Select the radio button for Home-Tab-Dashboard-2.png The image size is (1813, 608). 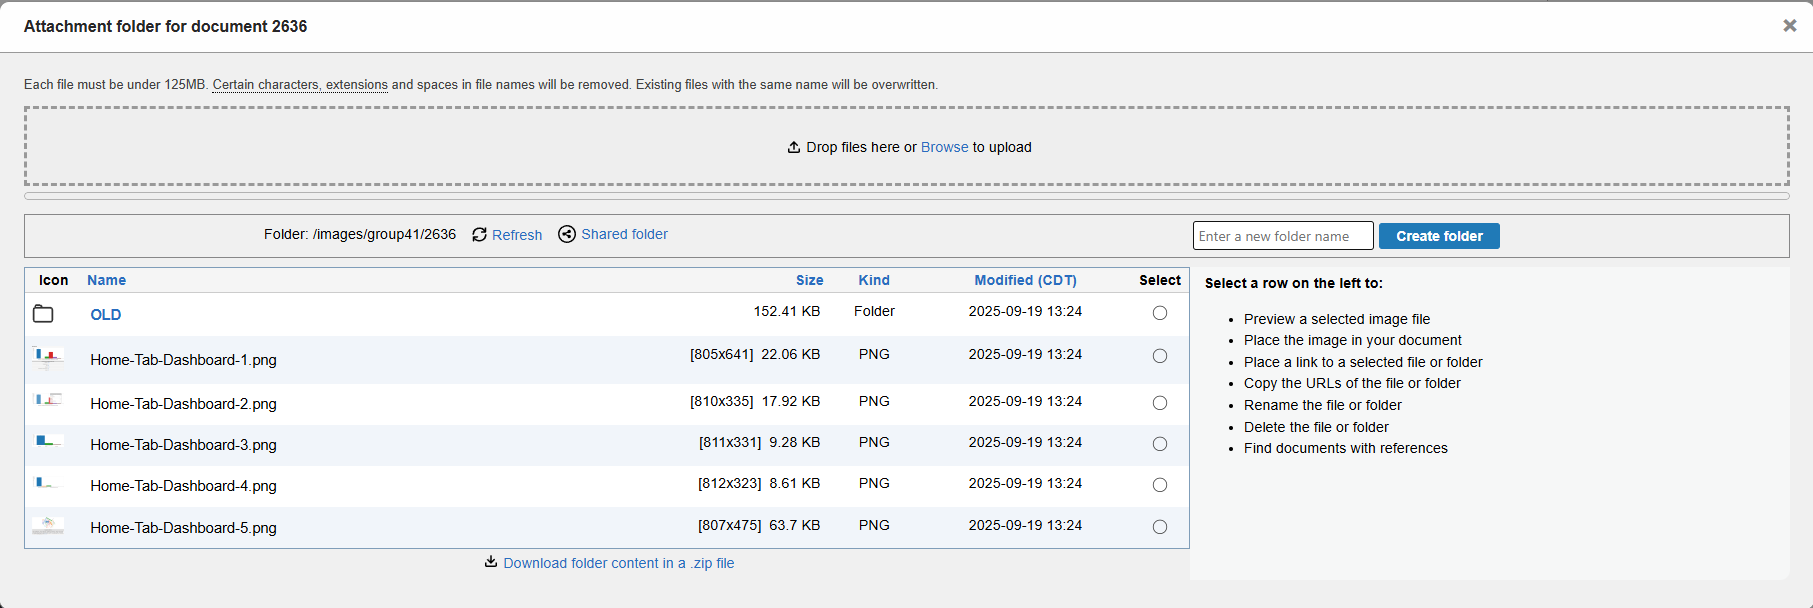point(1160,403)
